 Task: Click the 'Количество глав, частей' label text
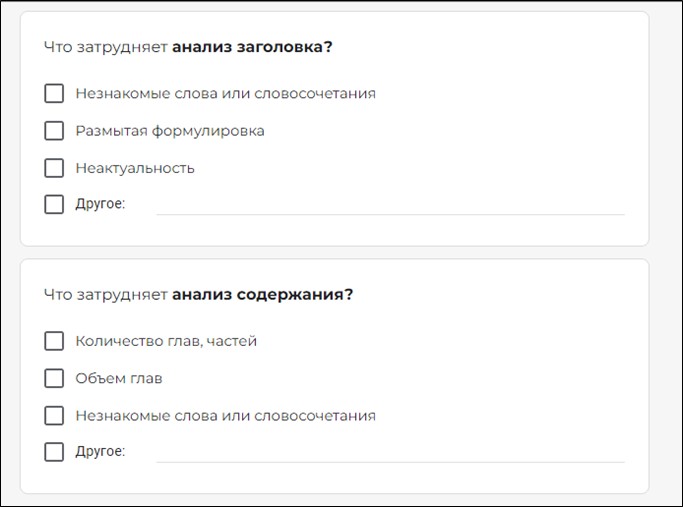[166, 341]
